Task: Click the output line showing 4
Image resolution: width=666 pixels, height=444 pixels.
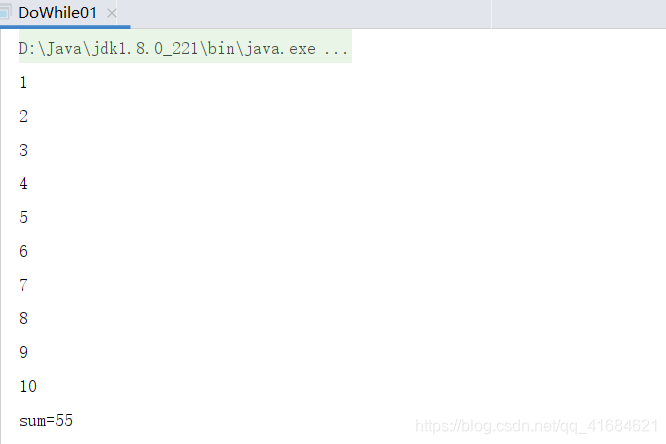Action: [23, 184]
